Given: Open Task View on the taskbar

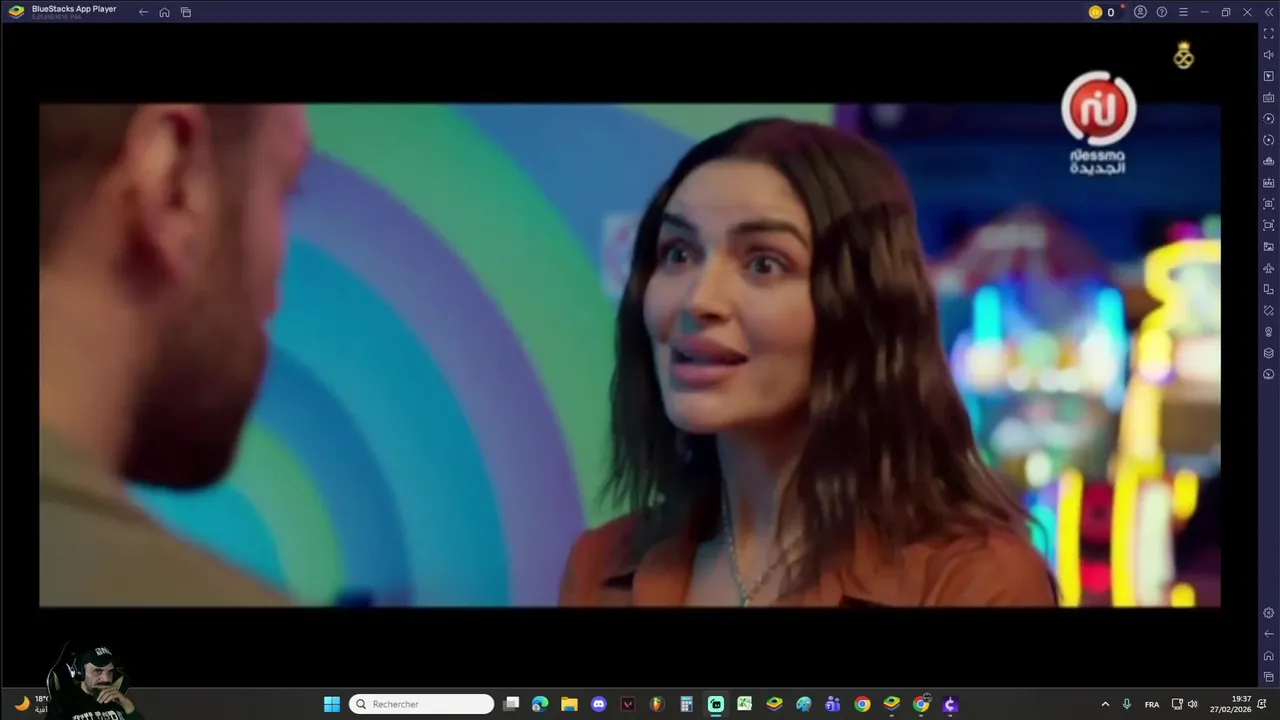Looking at the screenshot, I should pyautogui.click(x=511, y=704).
